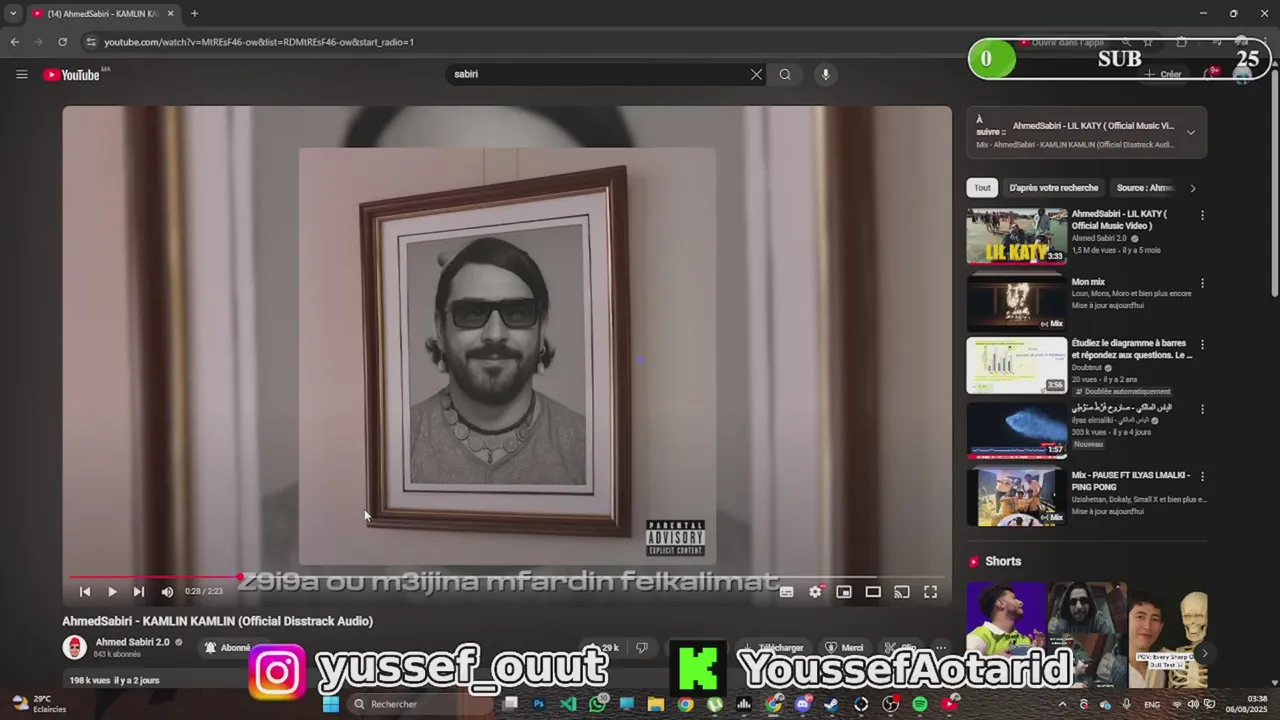Open Discord from the taskbar
1280x720 pixels.
click(x=803, y=704)
